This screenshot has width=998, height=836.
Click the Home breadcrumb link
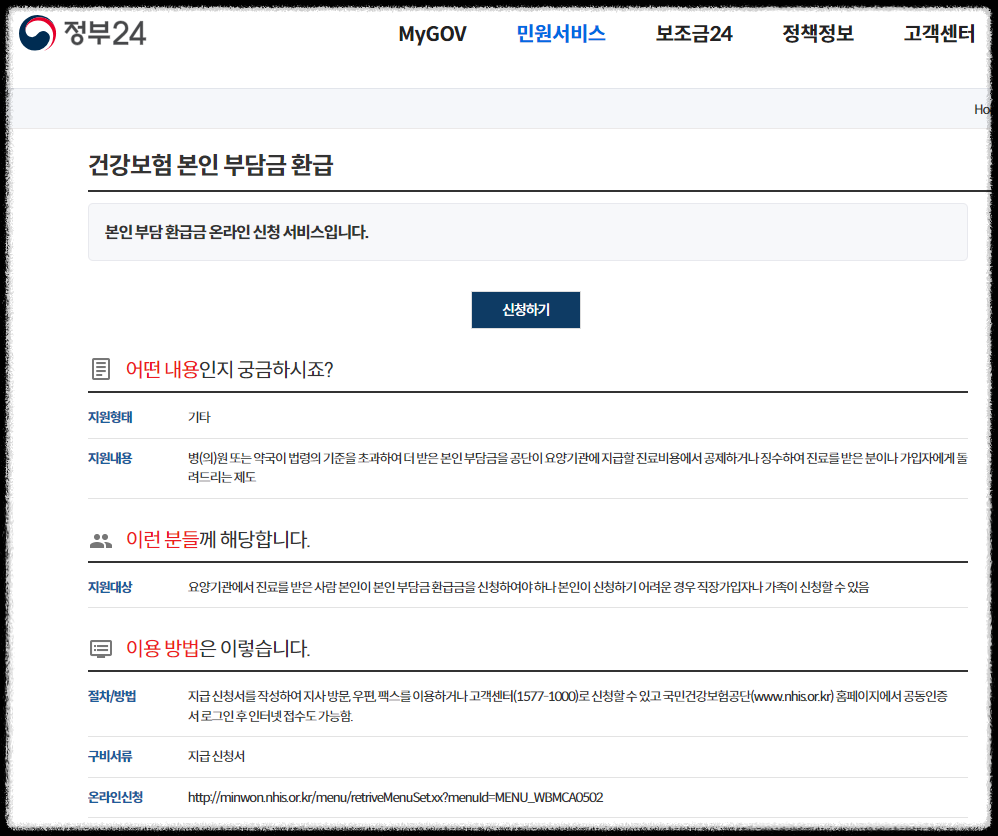[985, 108]
